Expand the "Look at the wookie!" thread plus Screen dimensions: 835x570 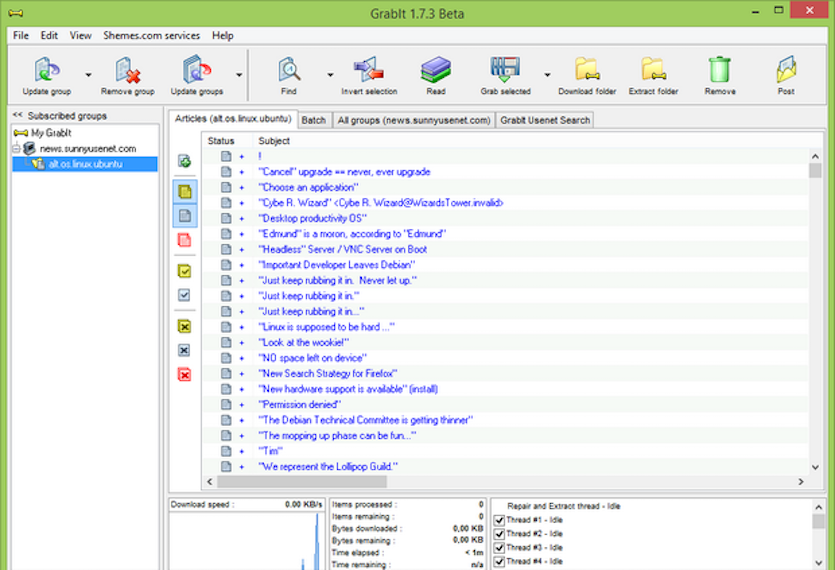pyautogui.click(x=242, y=343)
